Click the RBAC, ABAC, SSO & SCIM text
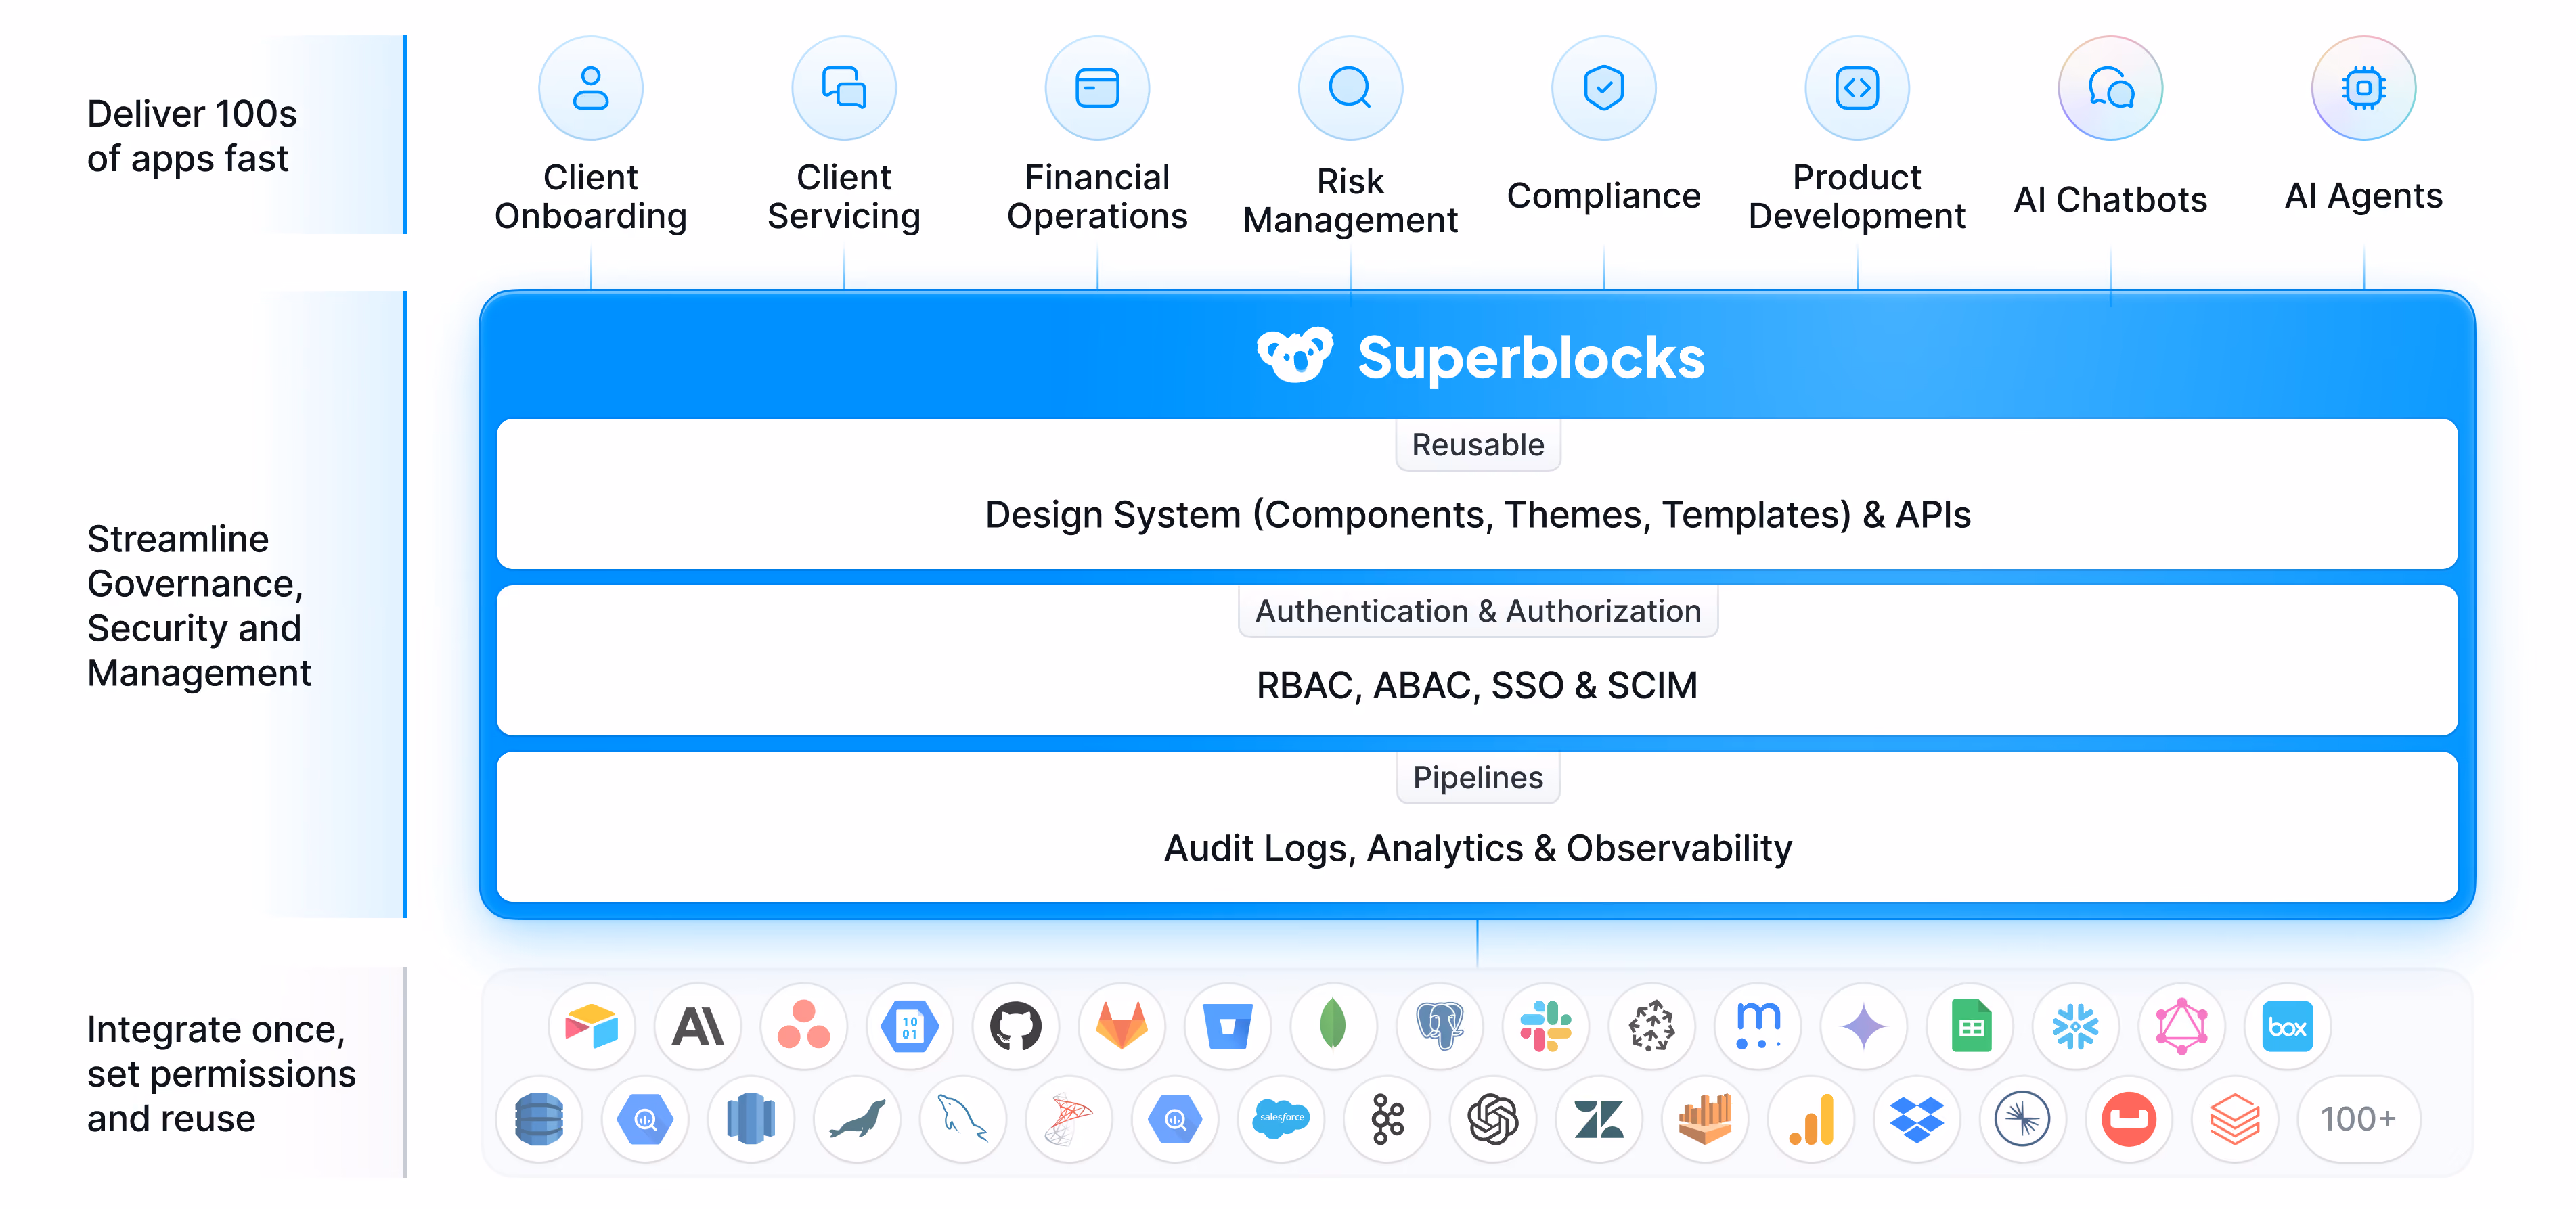The image size is (2576, 1209). pos(1477,685)
